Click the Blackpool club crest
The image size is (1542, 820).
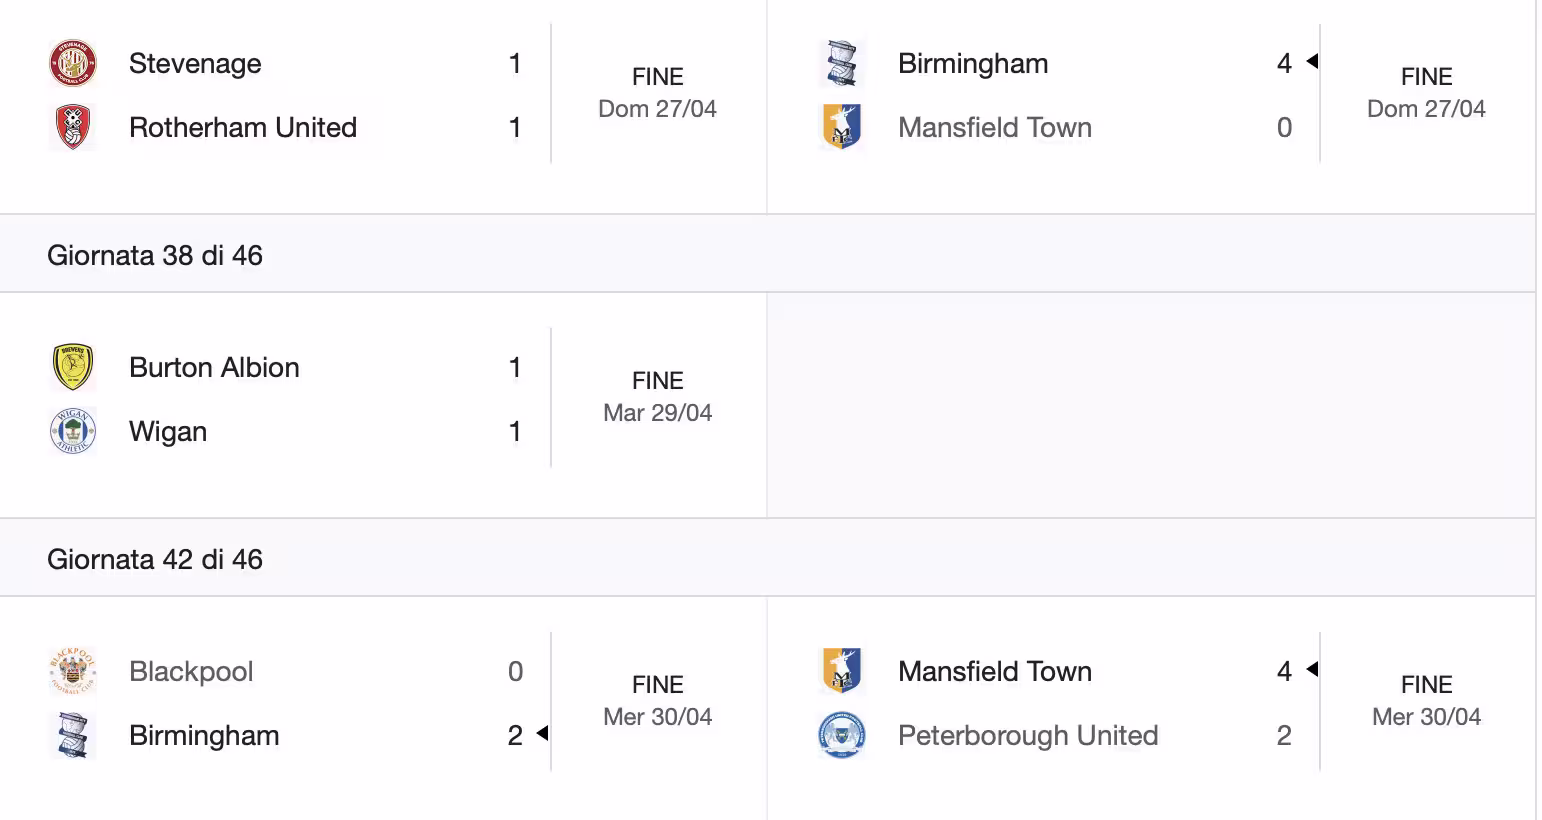click(73, 671)
